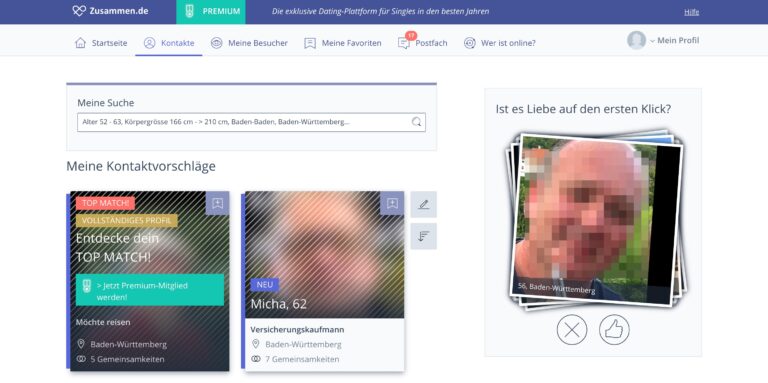The height and width of the screenshot is (383, 768).
Task: Open the sort order icon
Action: pos(423,236)
